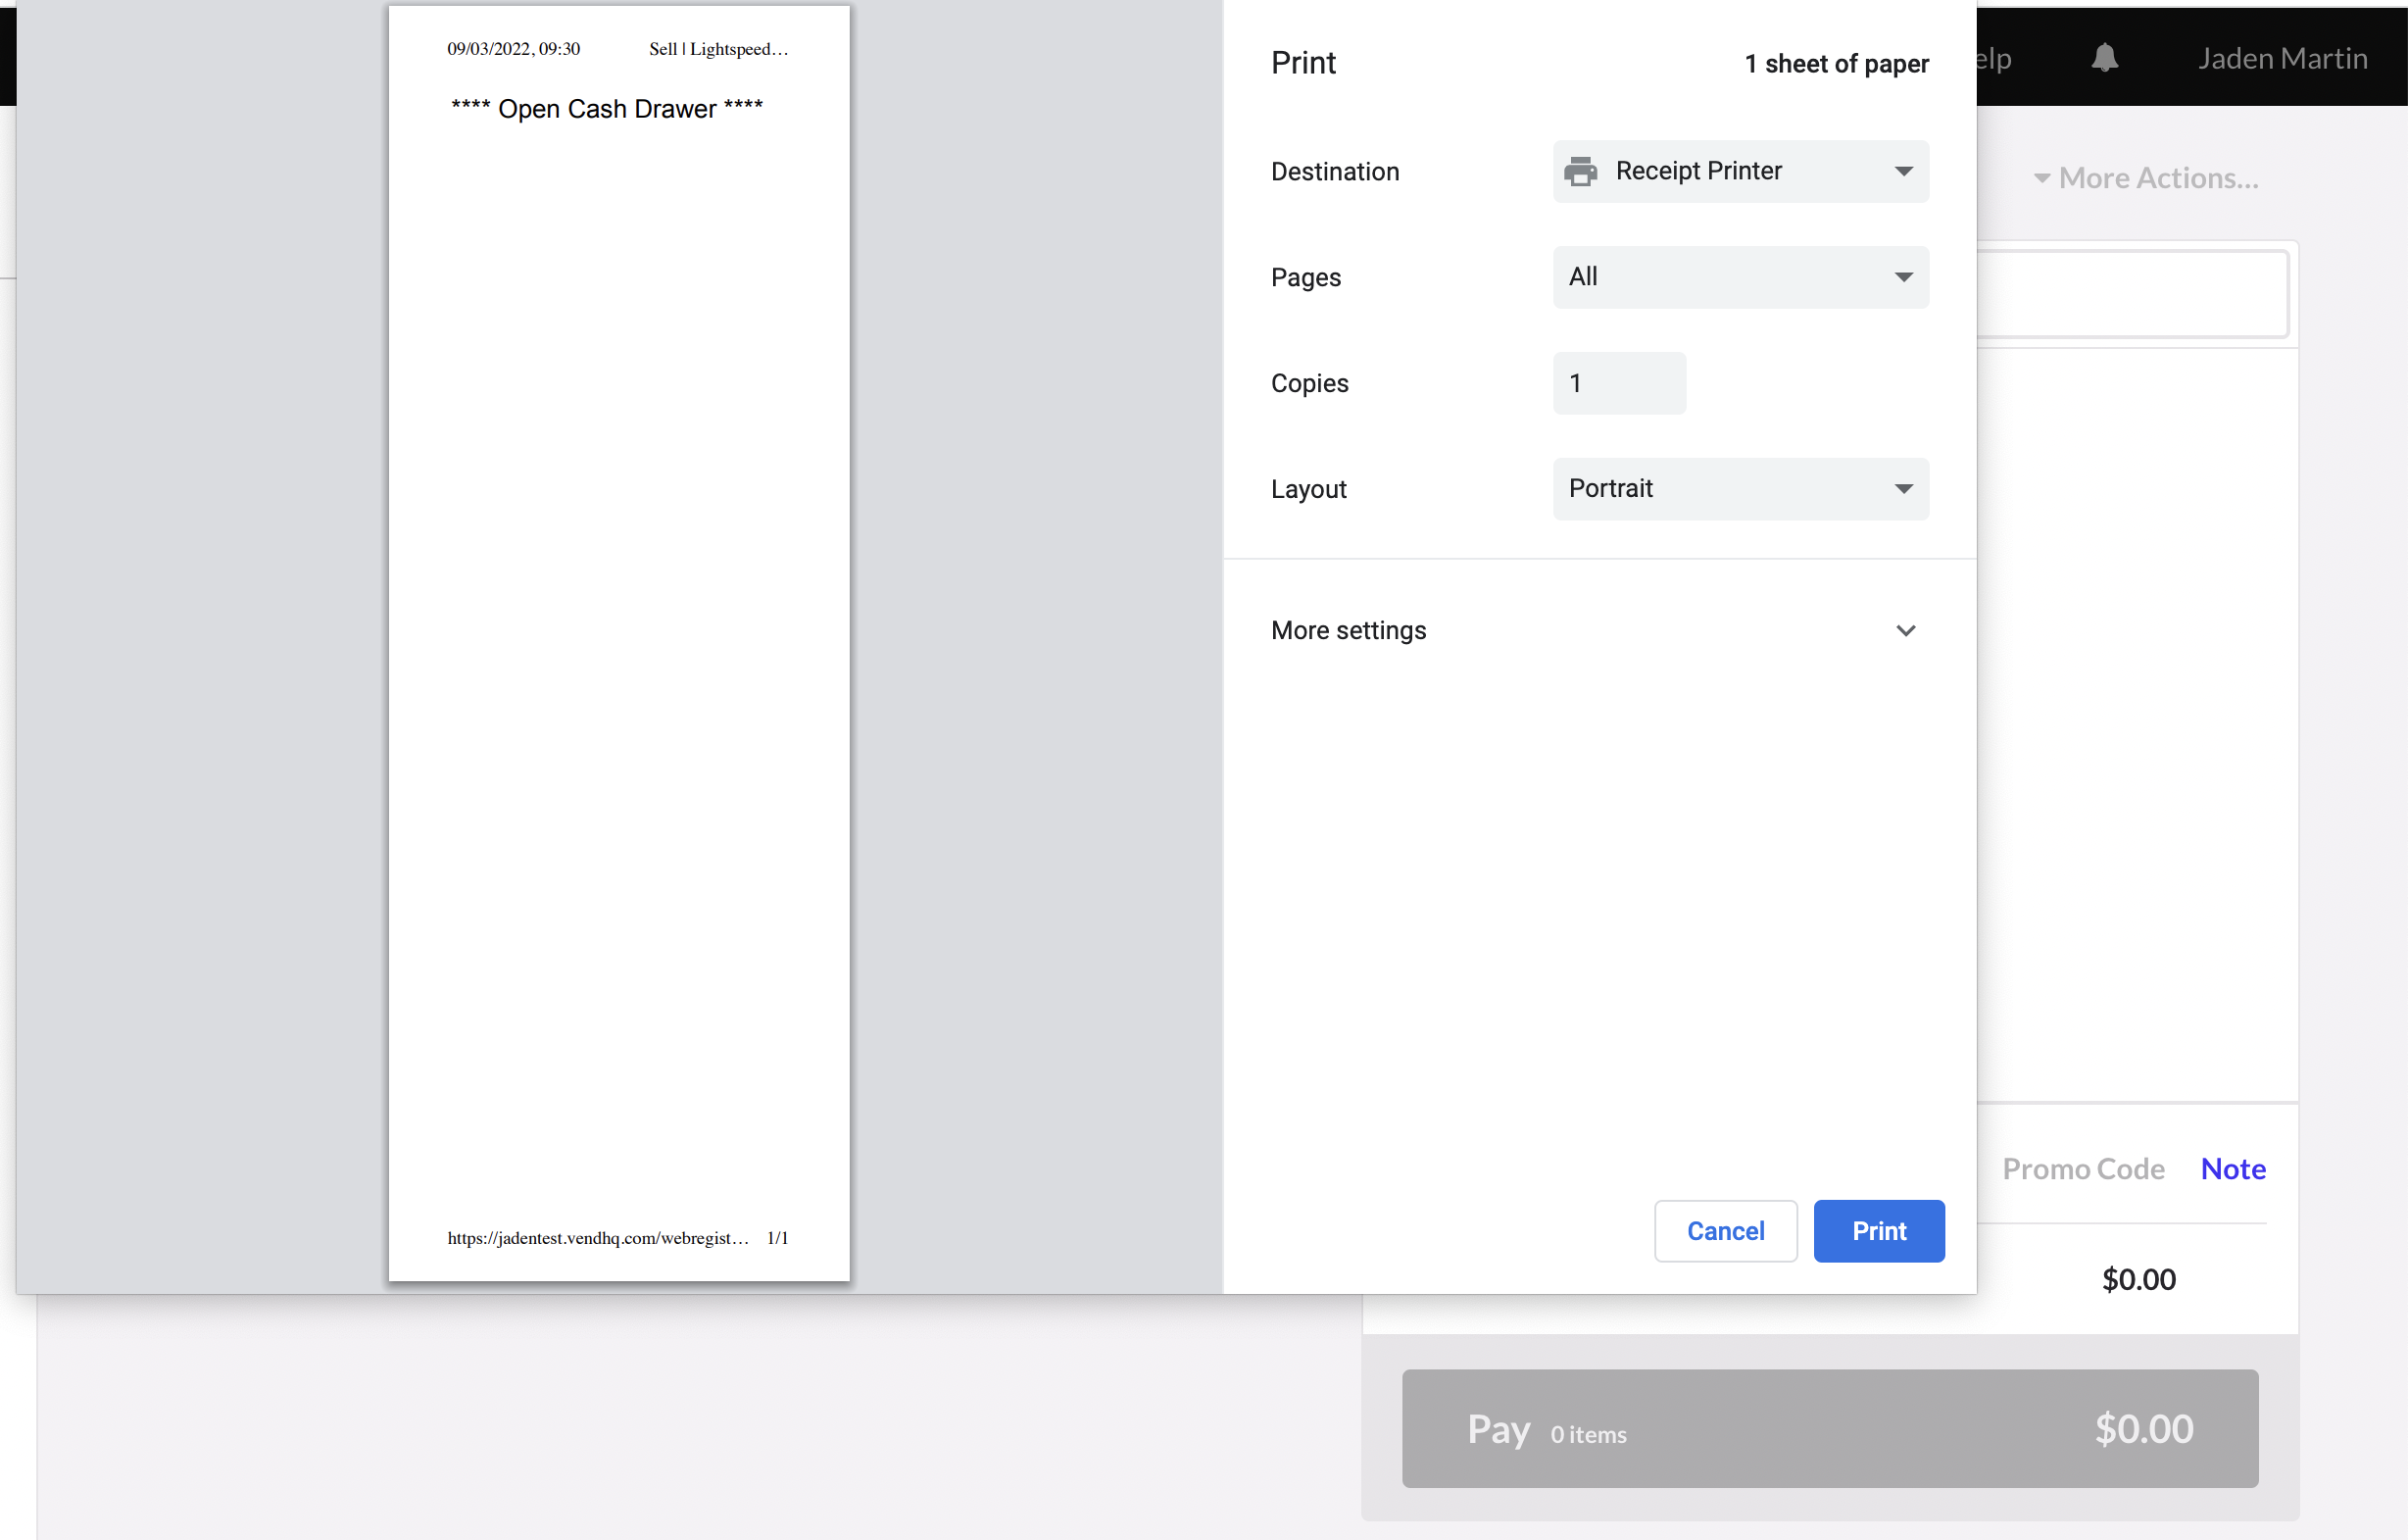The height and width of the screenshot is (1540, 2408).
Task: Open the More Actions menu
Action: 2157,178
